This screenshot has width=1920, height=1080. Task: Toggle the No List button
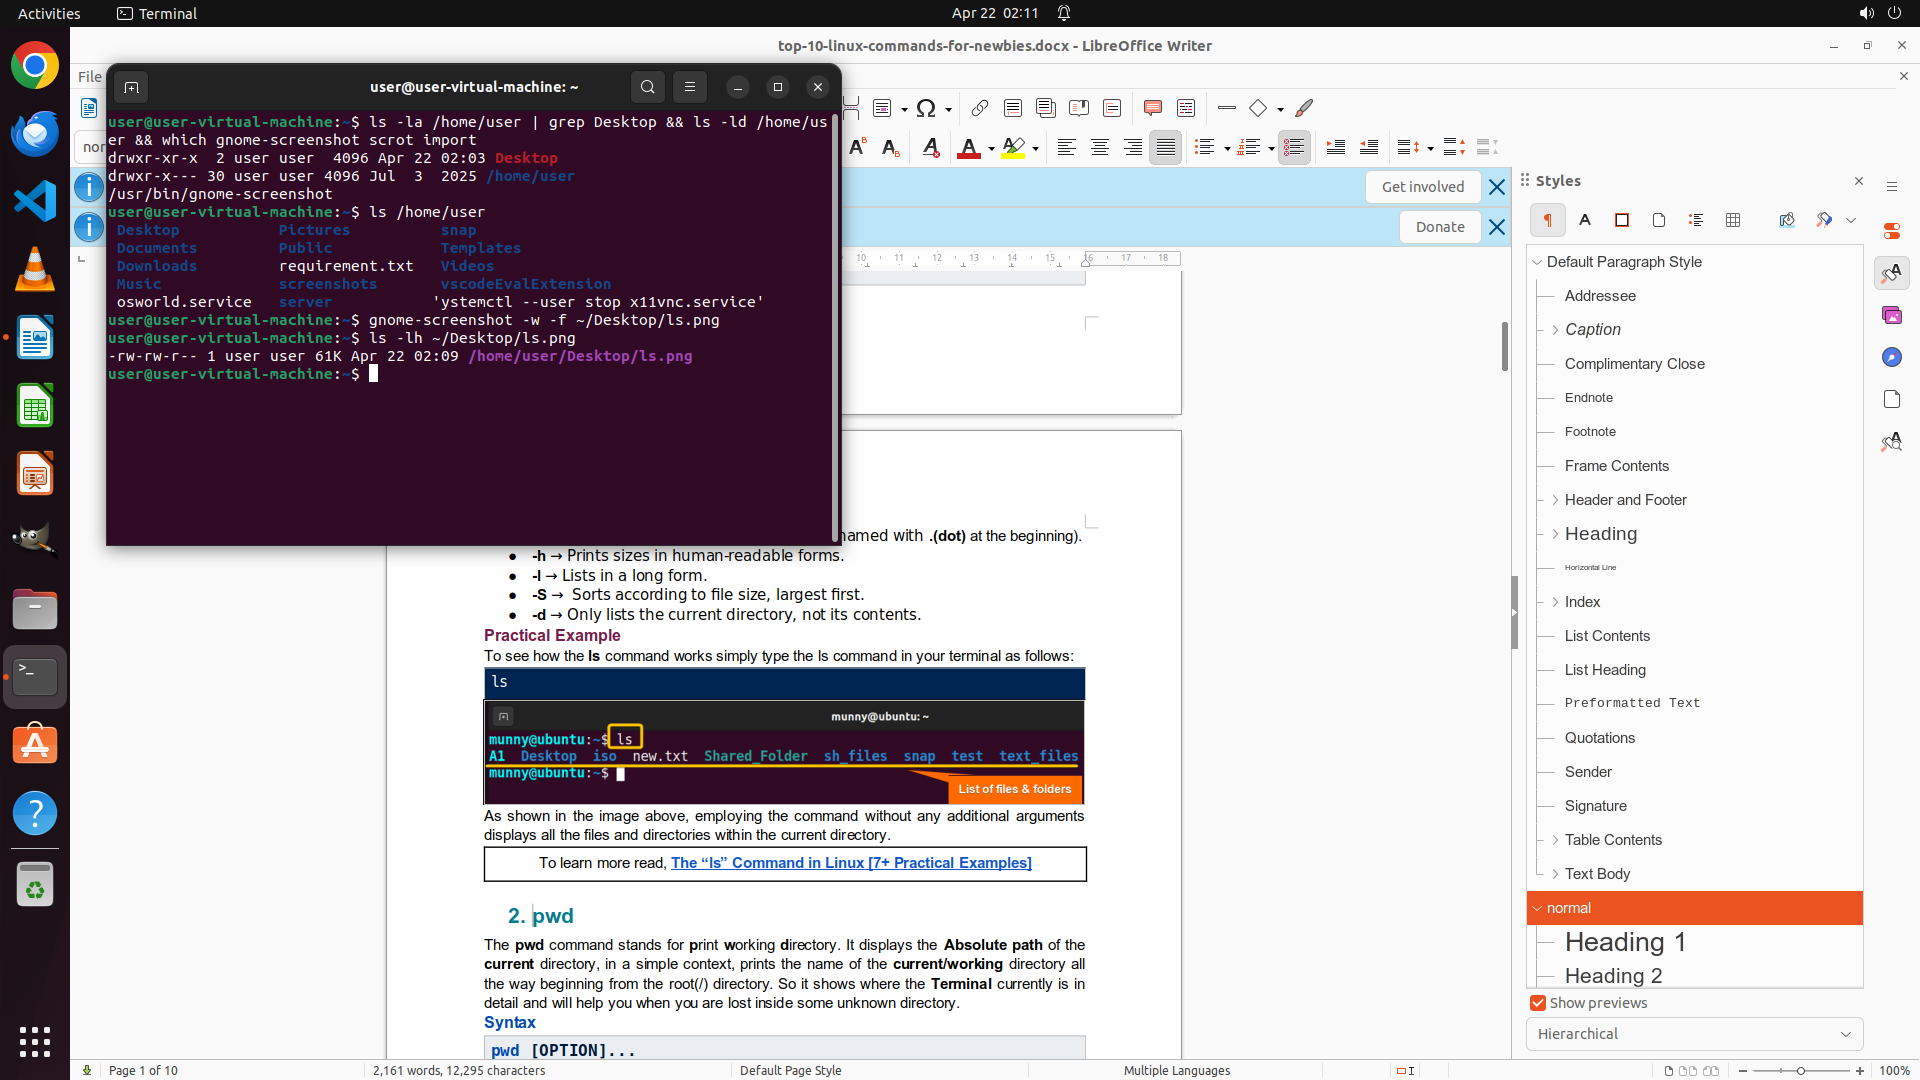click(x=1293, y=148)
